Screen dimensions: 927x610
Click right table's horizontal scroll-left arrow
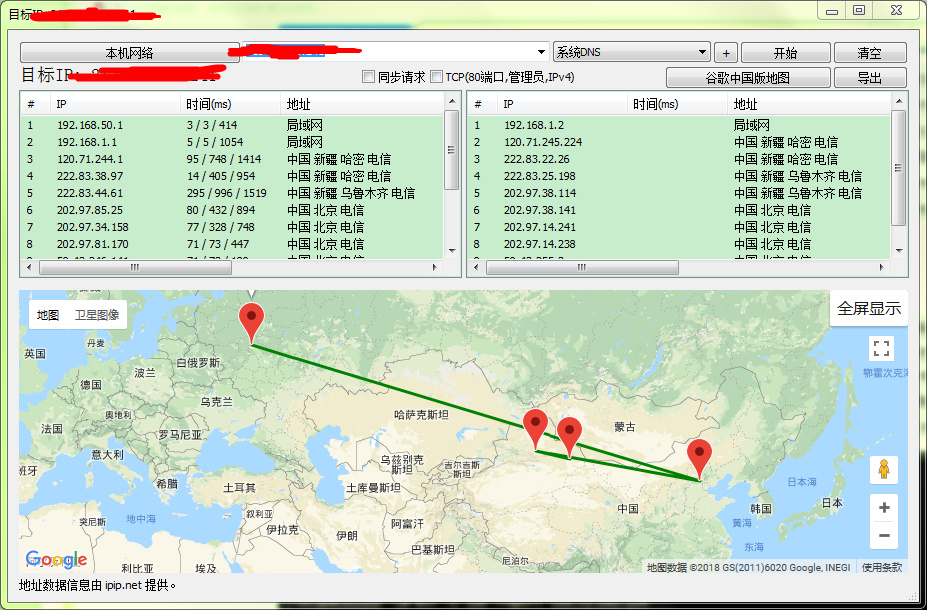click(x=477, y=268)
